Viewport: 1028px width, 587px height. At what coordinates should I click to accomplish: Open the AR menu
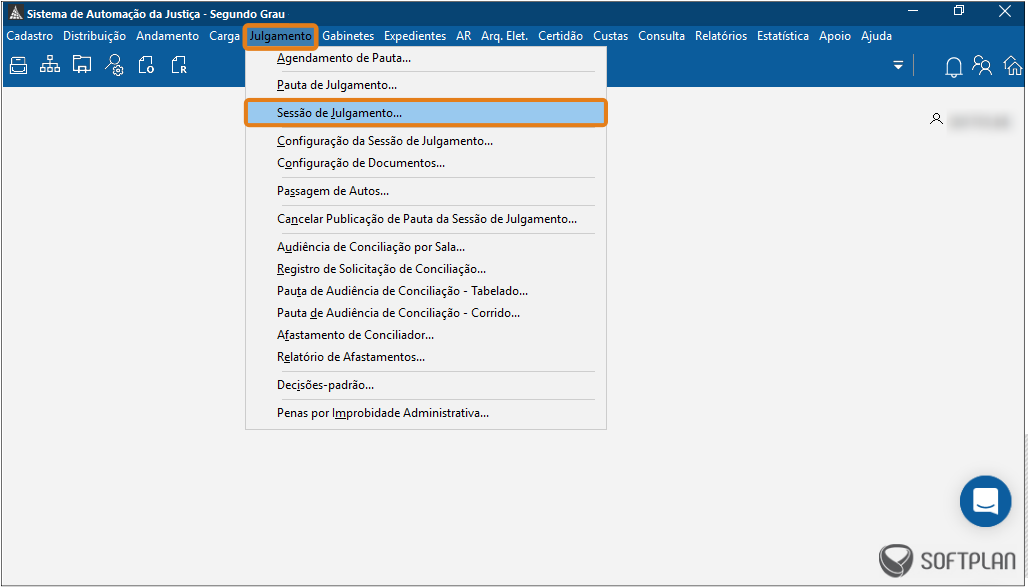[464, 36]
